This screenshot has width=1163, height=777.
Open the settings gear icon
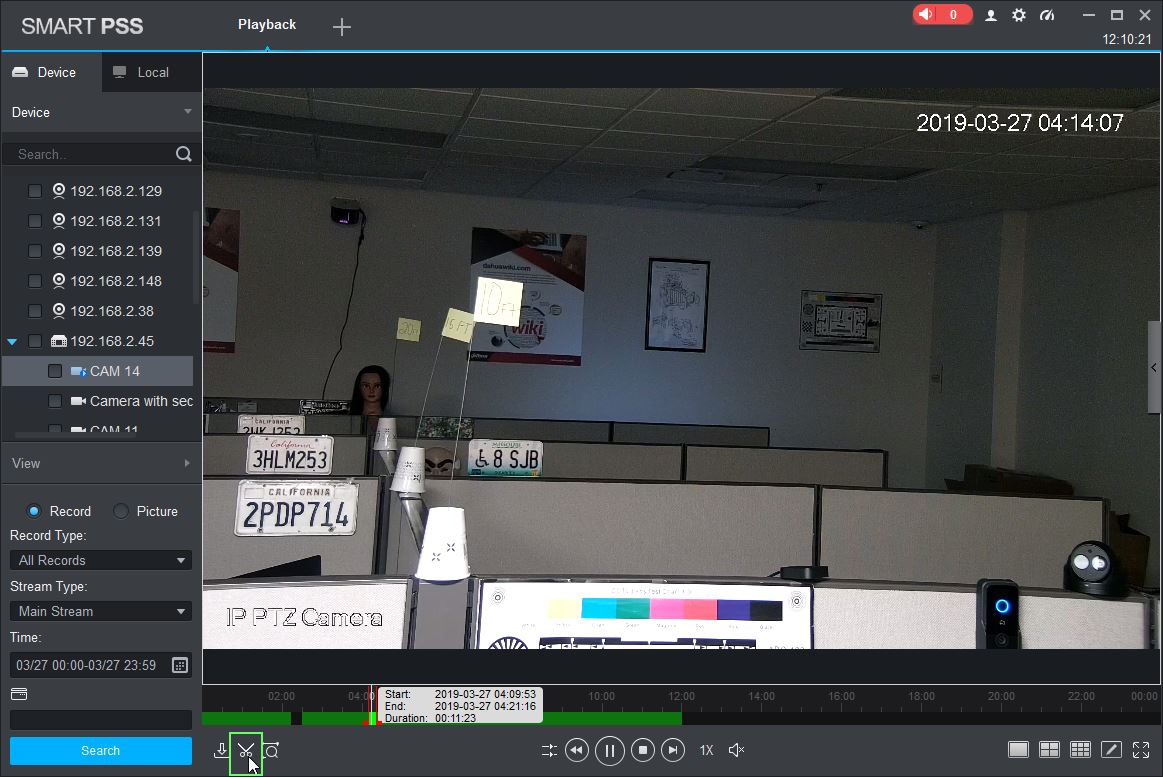(1019, 15)
